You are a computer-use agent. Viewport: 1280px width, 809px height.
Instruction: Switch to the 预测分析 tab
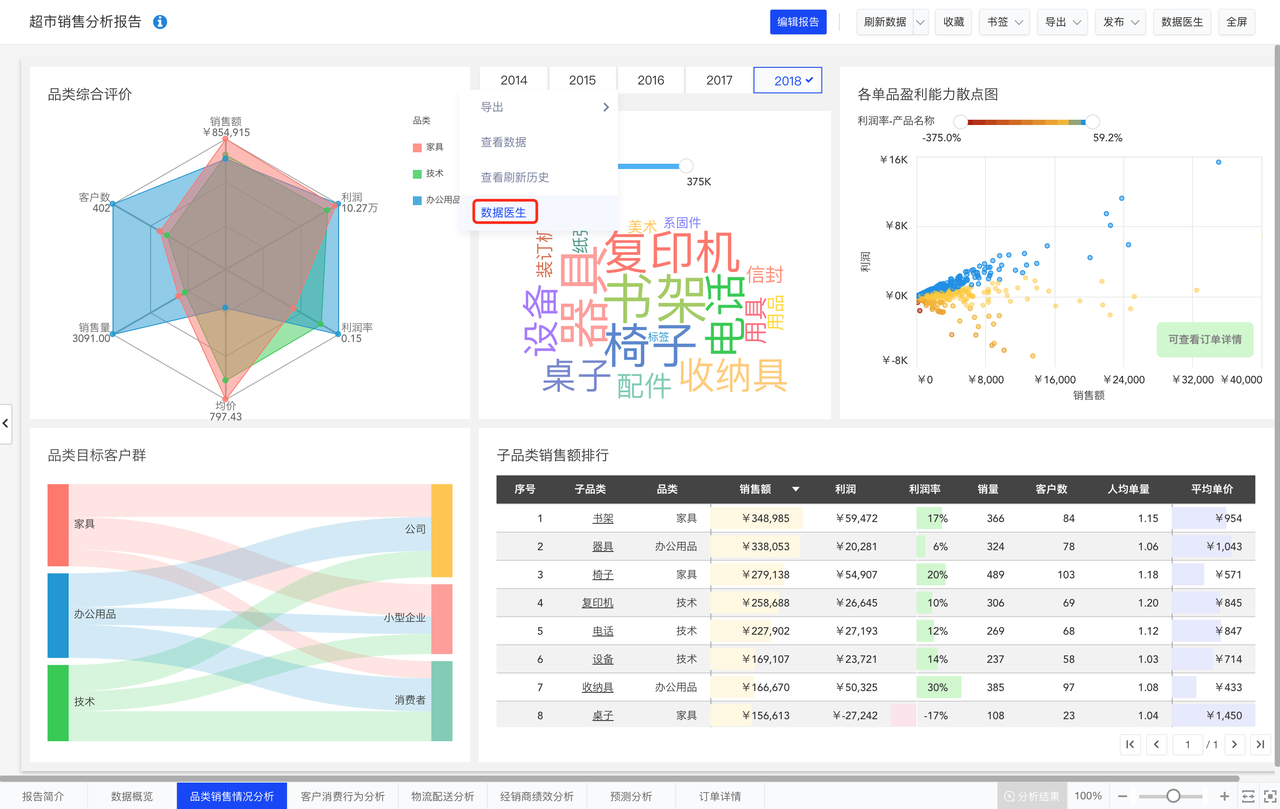pyautogui.click(x=631, y=796)
